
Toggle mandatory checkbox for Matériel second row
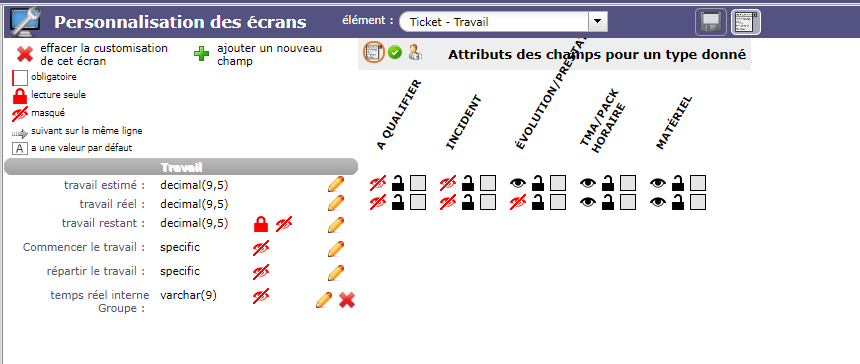pyautogui.click(x=698, y=202)
